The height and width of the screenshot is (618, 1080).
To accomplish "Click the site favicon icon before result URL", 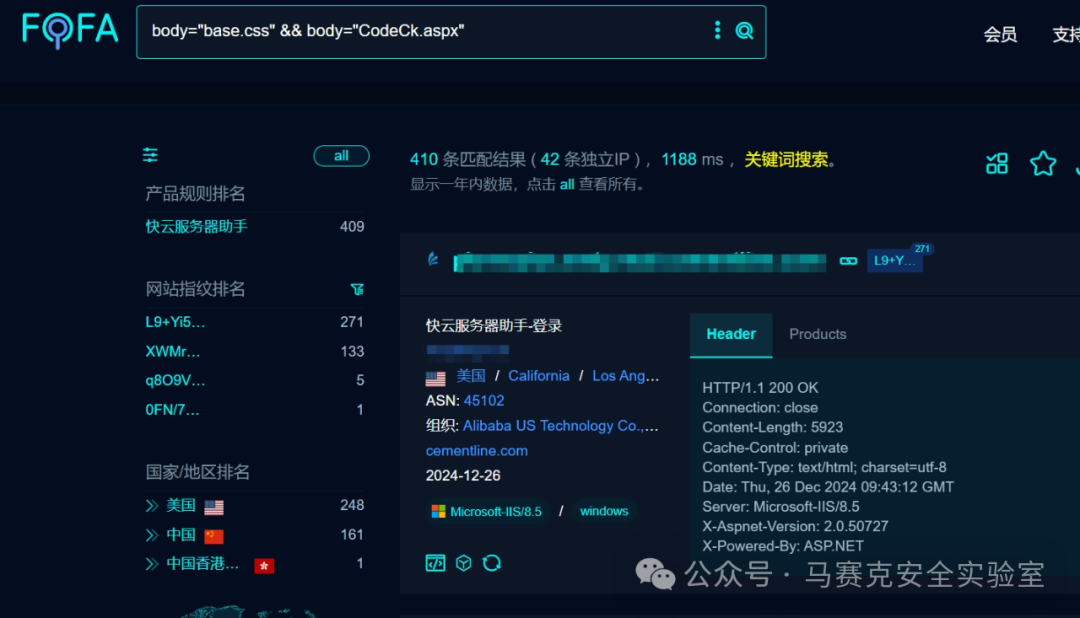I will click(433, 260).
